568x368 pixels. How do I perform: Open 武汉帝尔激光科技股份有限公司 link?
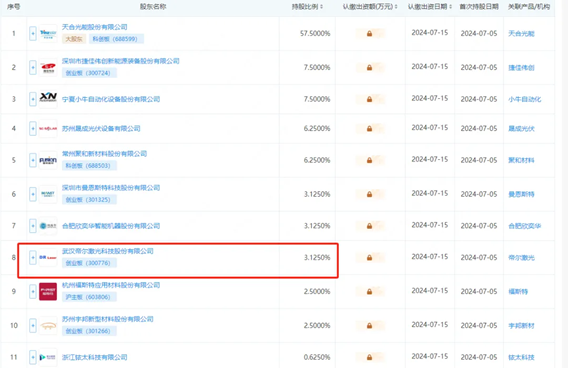(108, 251)
